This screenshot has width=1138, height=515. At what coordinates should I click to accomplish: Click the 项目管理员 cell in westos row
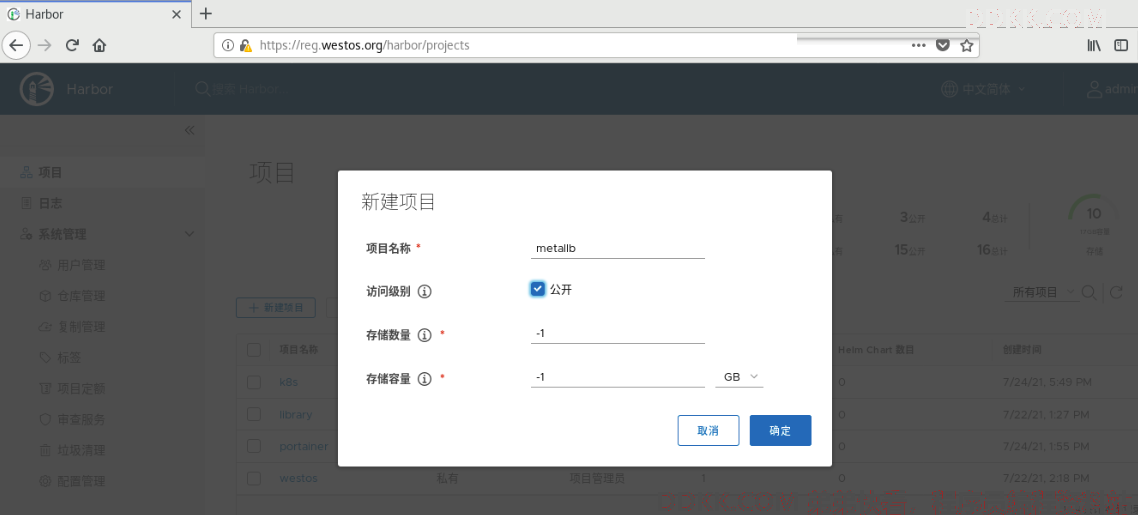pyautogui.click(x=597, y=478)
